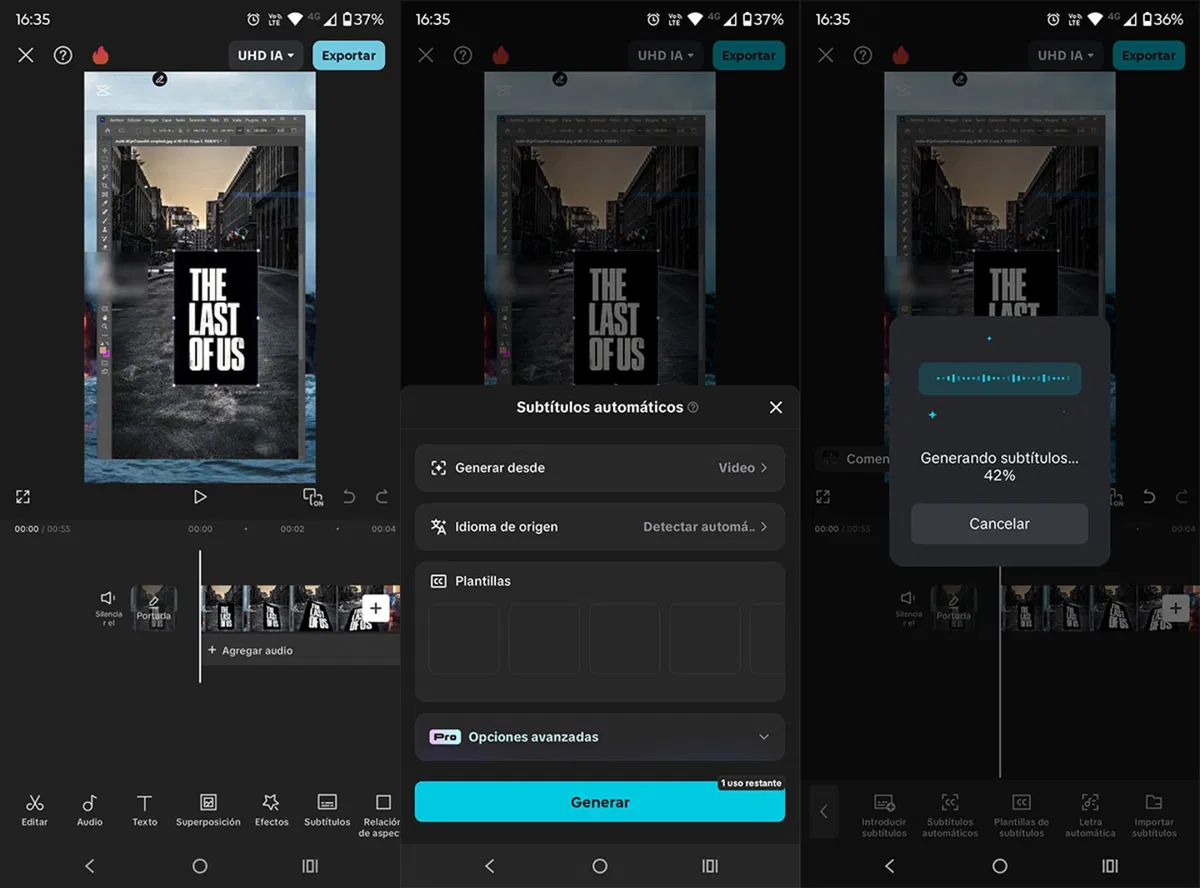The image size is (1200, 888).
Task: Open the help icon in the left screenshot
Action: coord(63,55)
